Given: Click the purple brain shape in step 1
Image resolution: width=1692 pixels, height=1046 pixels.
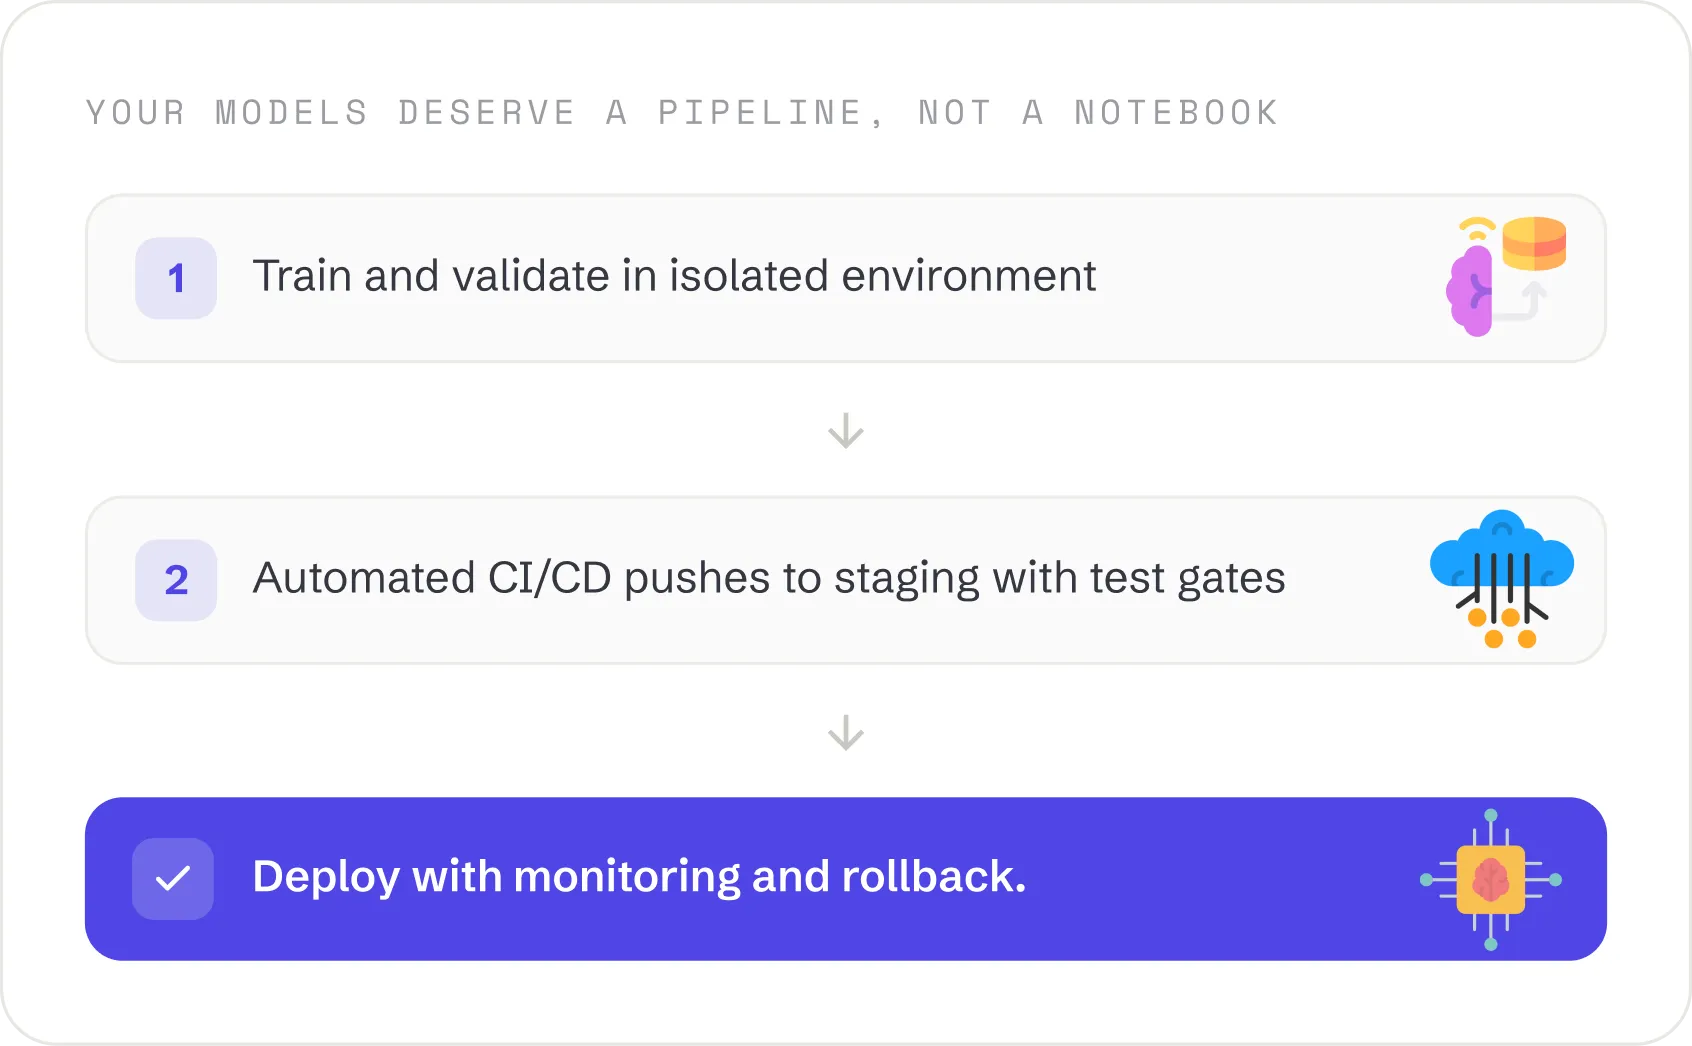Looking at the screenshot, I should click(1469, 291).
